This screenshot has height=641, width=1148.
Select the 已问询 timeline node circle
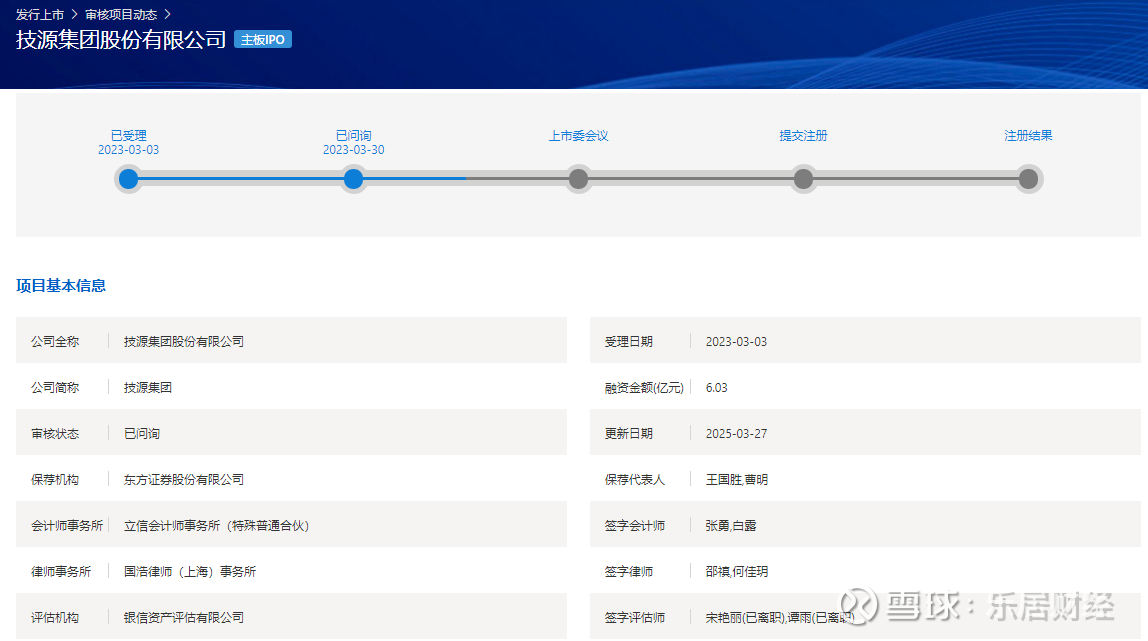[354, 179]
